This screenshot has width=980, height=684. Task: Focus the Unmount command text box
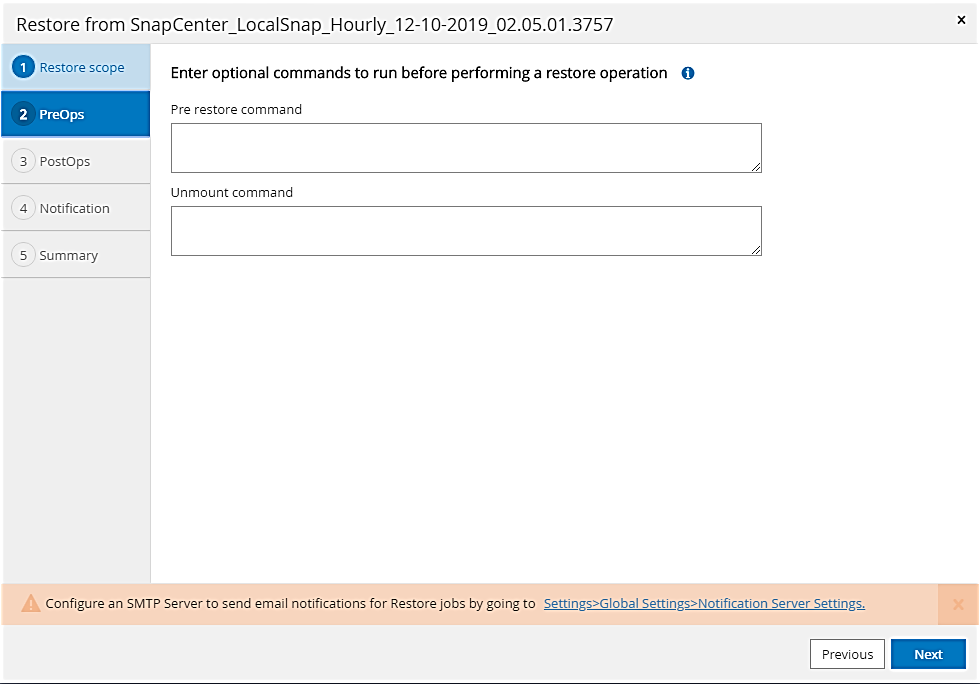[x=466, y=231]
